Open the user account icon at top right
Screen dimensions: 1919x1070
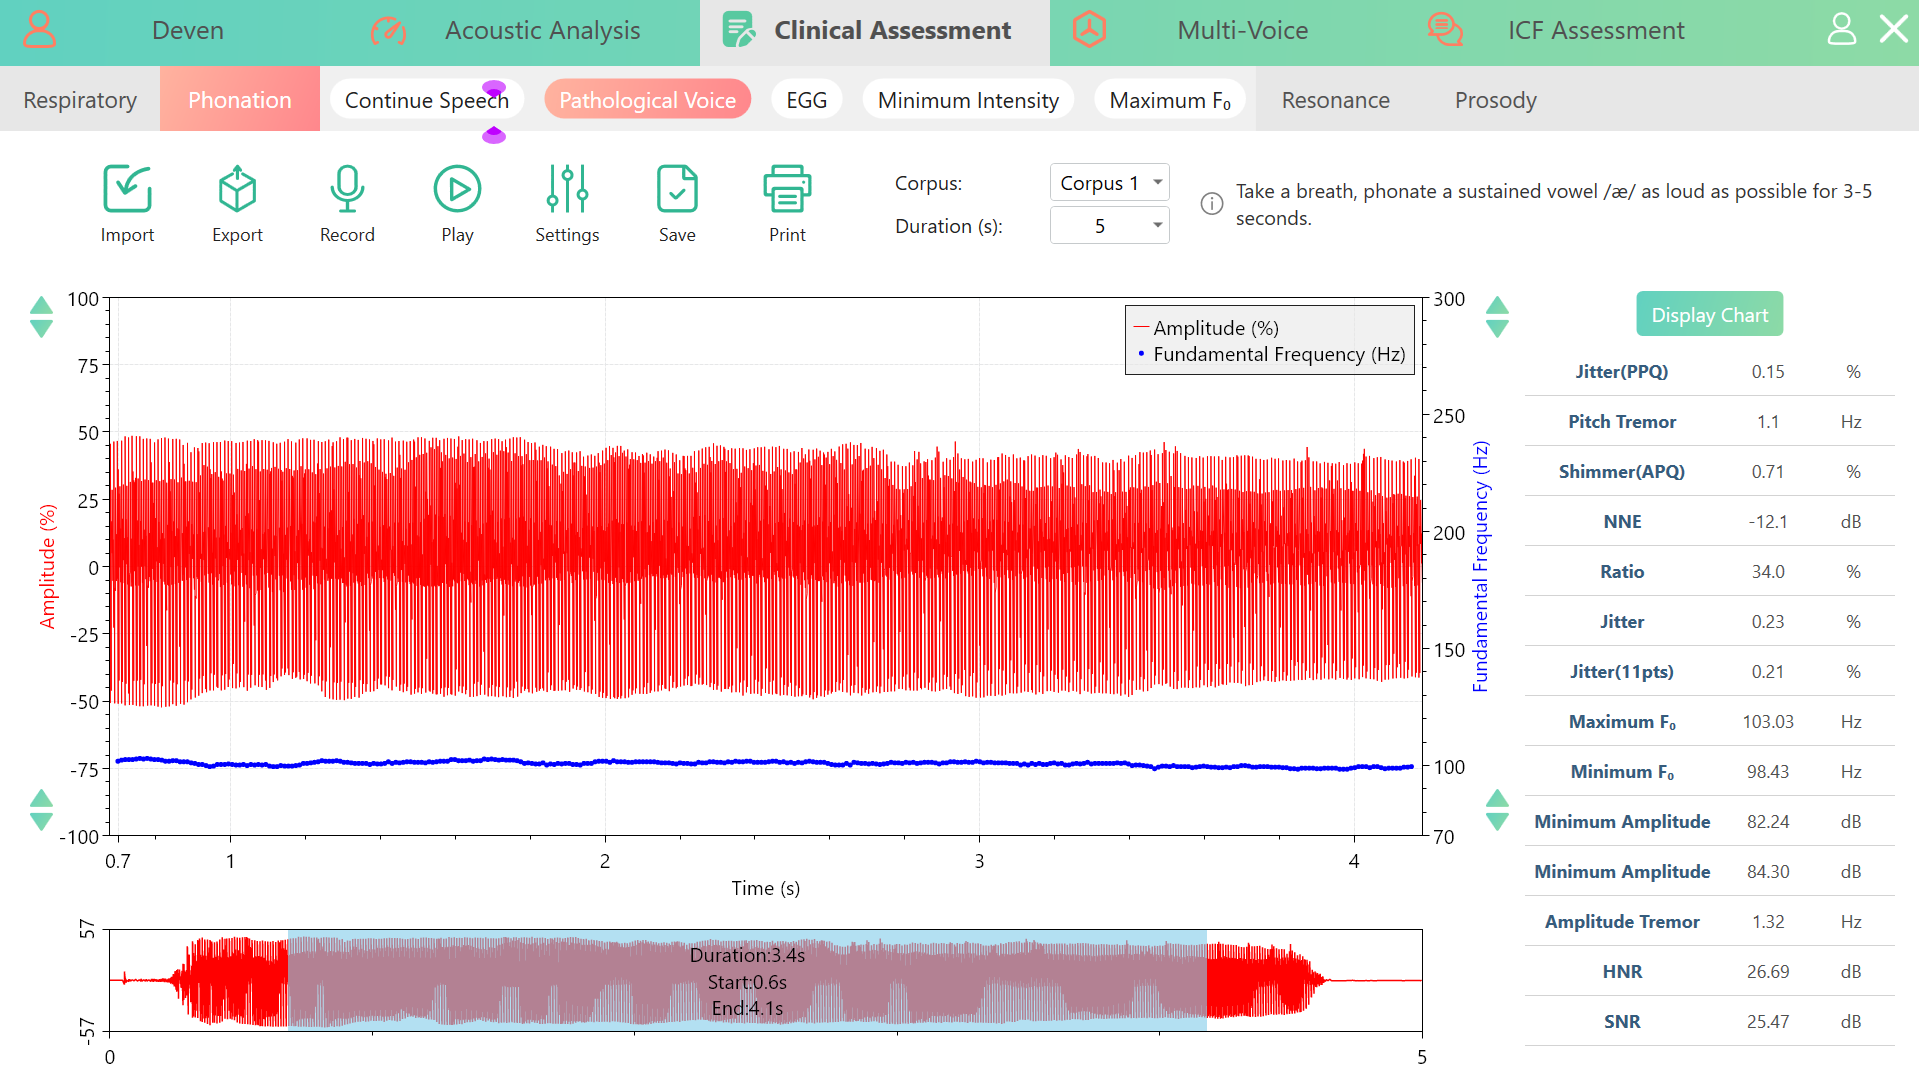click(x=1841, y=29)
